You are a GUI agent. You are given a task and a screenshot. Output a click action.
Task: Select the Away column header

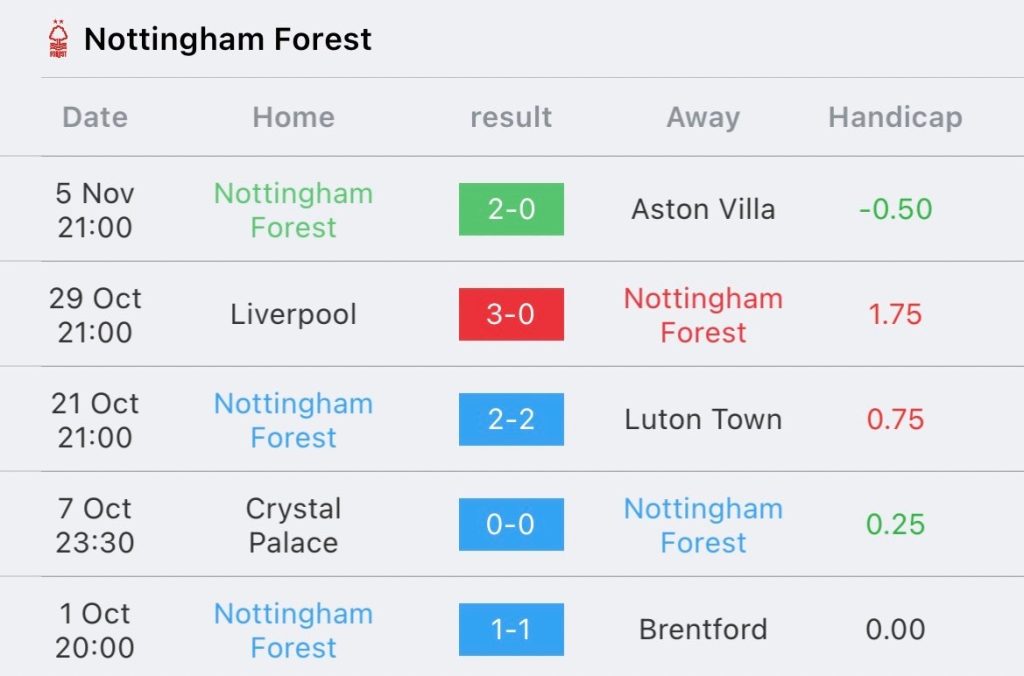(703, 118)
